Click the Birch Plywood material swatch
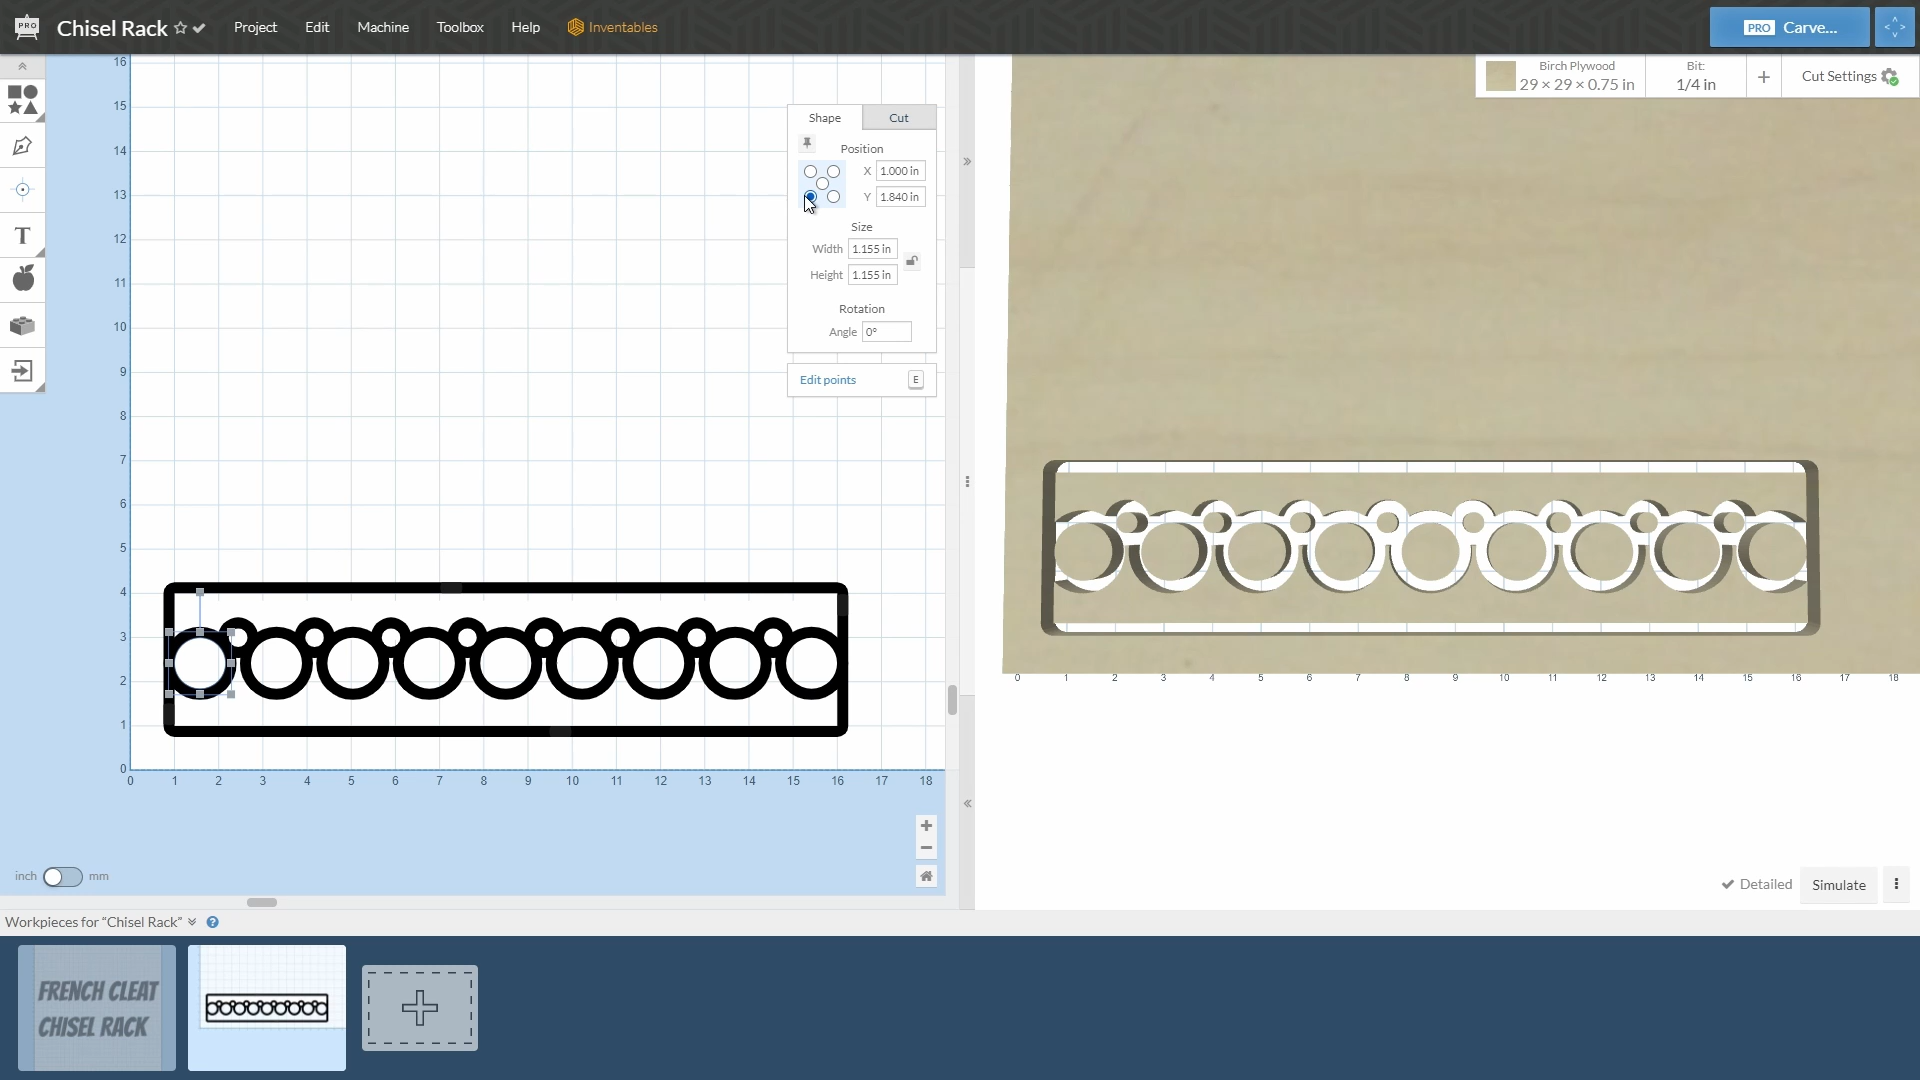 click(x=1500, y=76)
